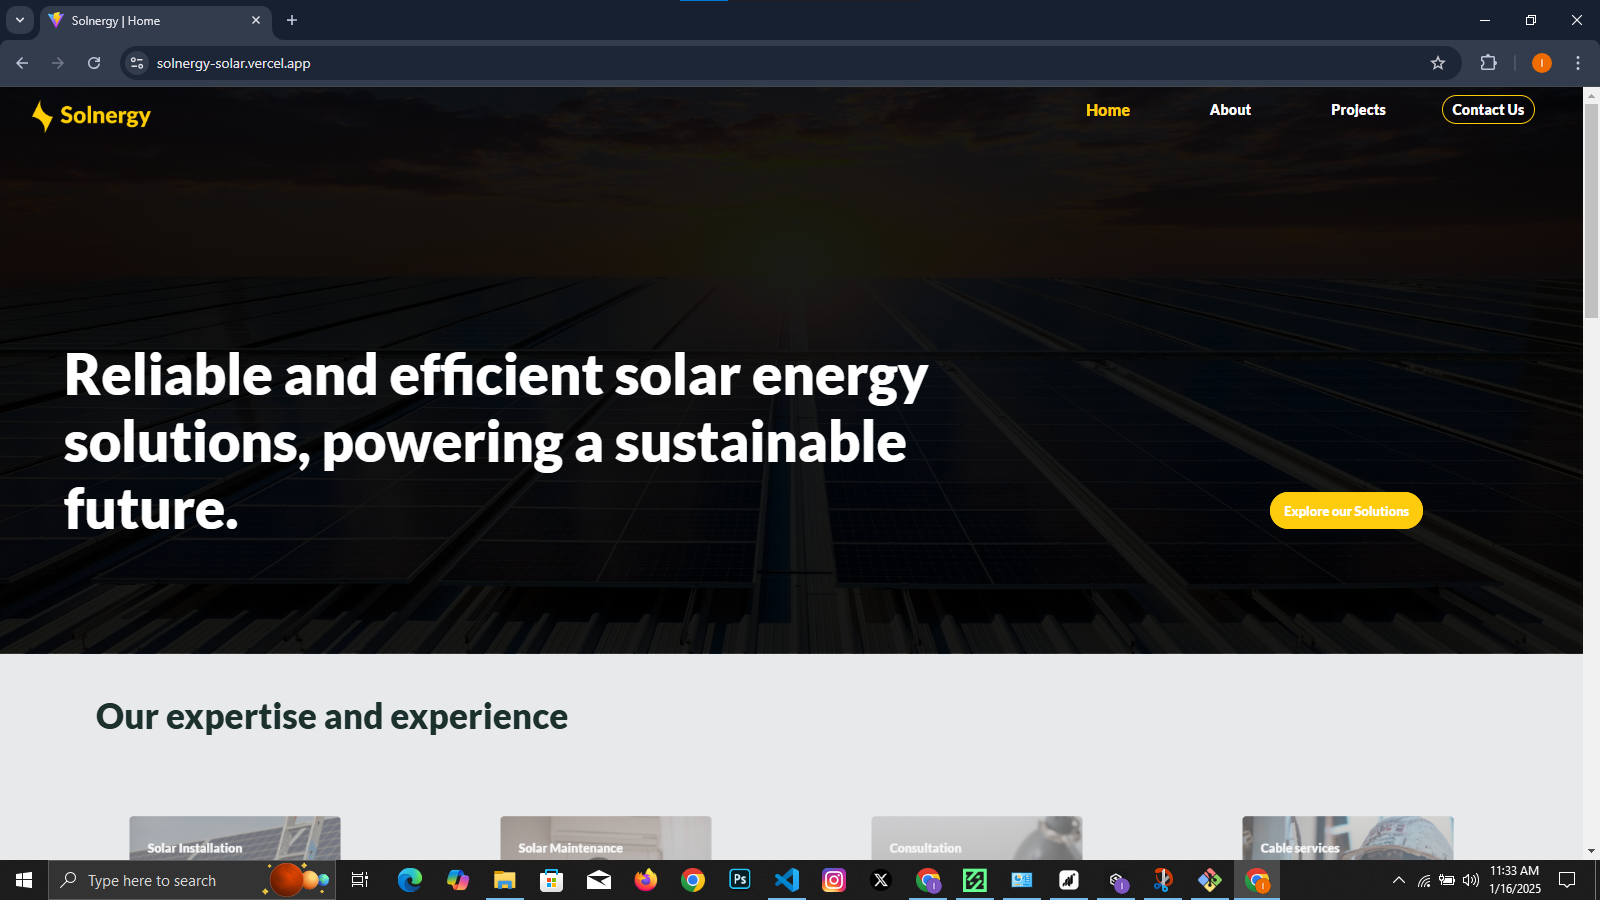1600x900 pixels.
Task: Open Visual Studio Code from the taskbar
Action: [x=787, y=880]
